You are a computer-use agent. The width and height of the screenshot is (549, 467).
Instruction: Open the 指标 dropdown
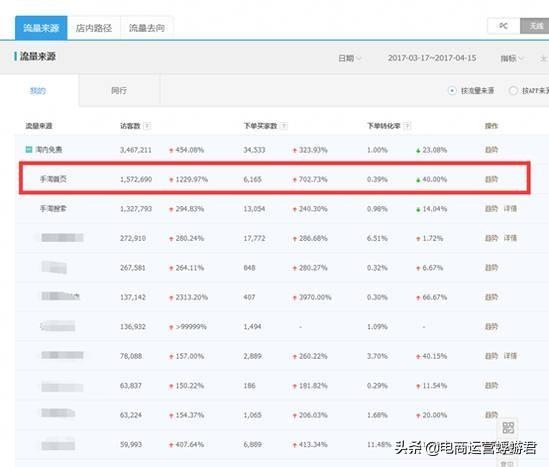[512, 58]
